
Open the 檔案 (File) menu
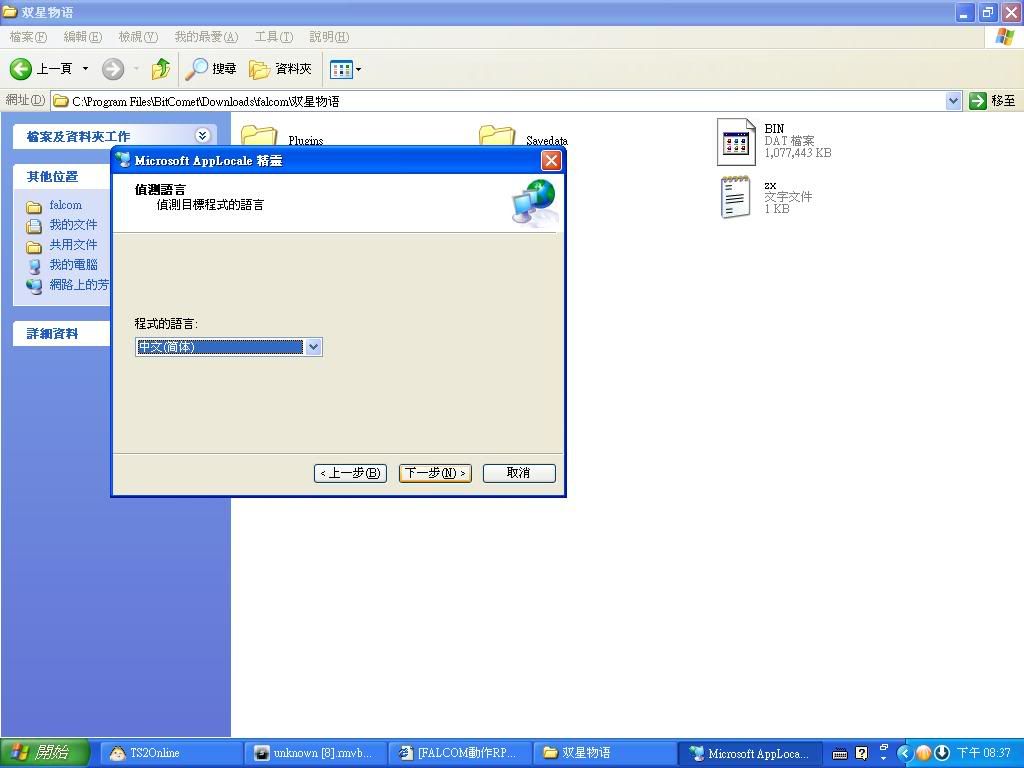28,37
